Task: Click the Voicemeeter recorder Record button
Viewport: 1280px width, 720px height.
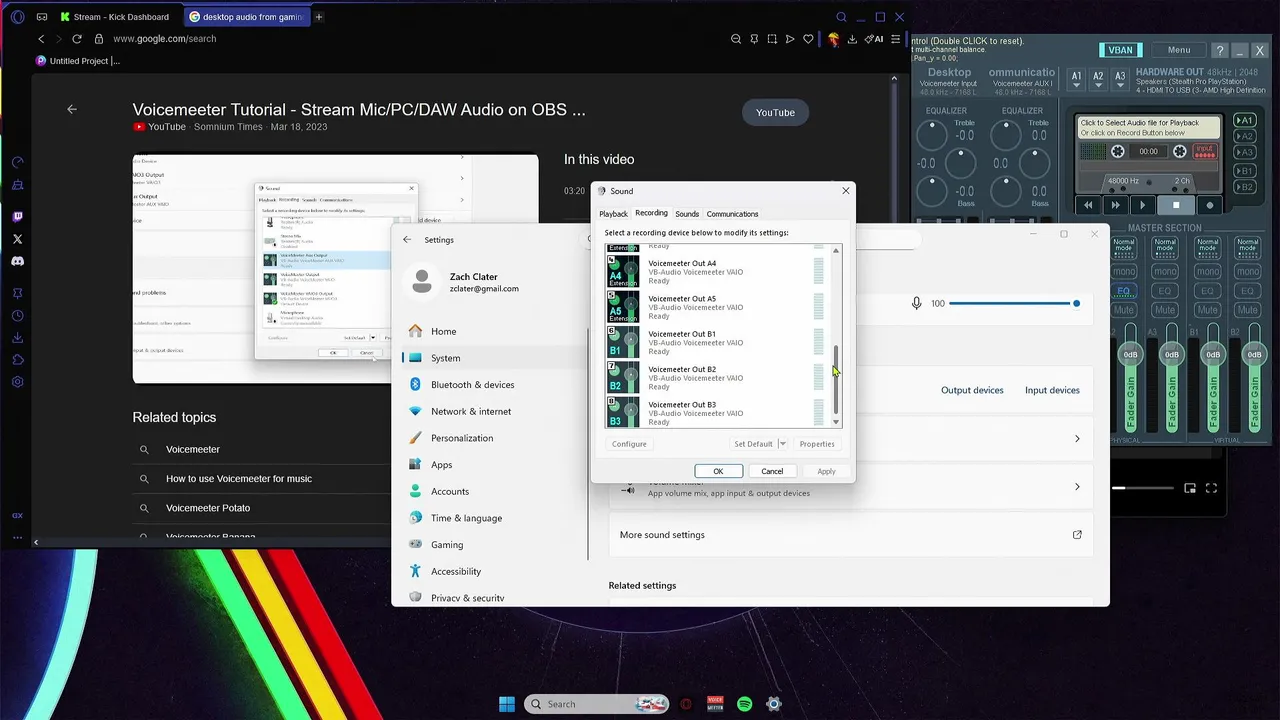Action: pos(1210,205)
